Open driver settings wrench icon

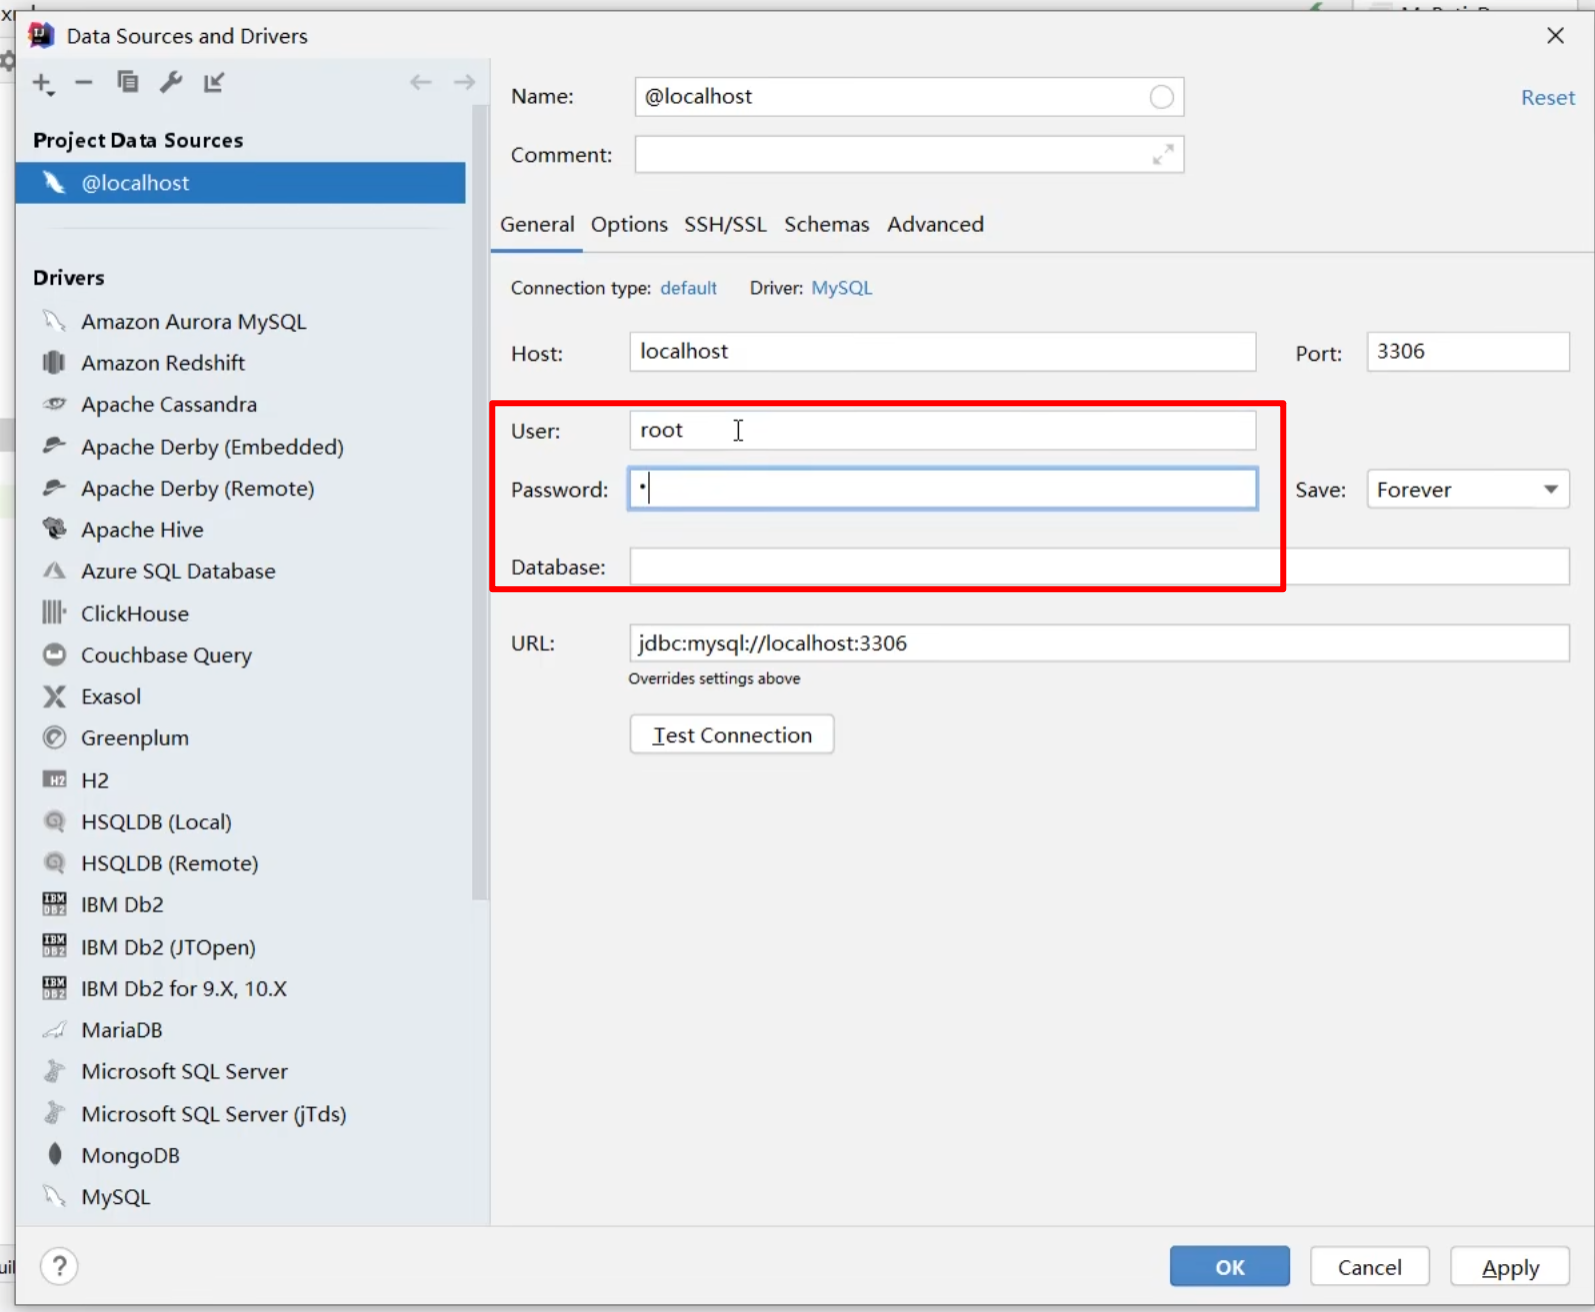tap(171, 82)
